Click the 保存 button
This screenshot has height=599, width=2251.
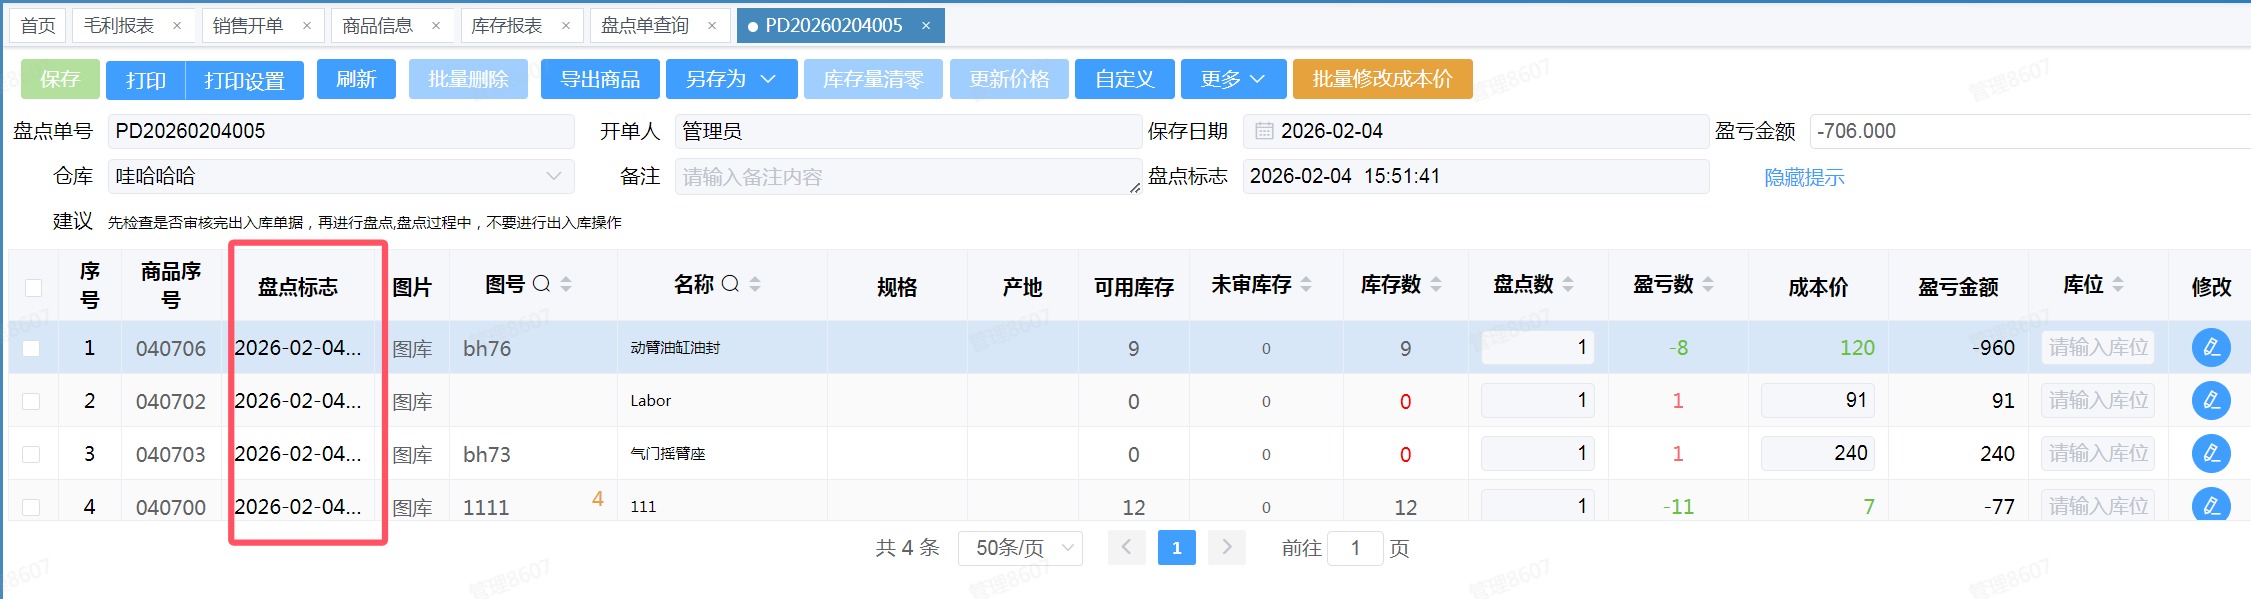tap(60, 79)
